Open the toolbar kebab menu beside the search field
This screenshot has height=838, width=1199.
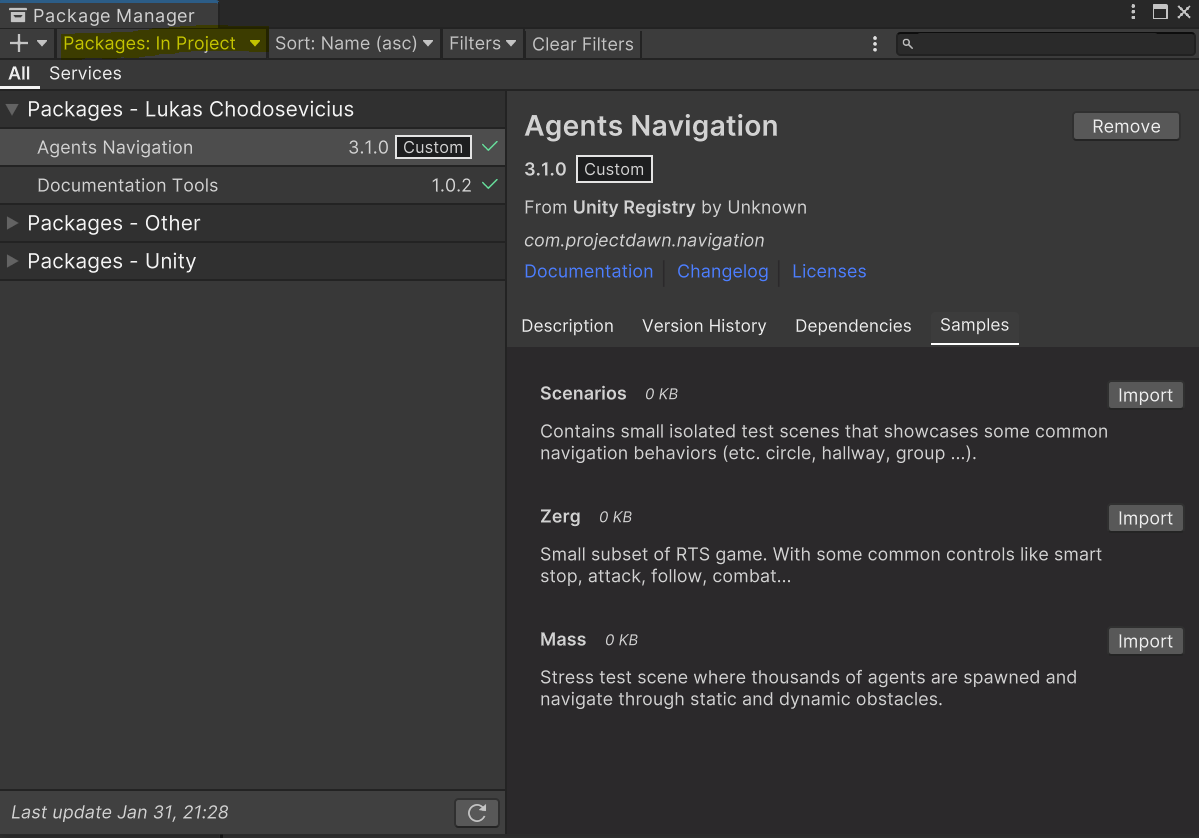(875, 44)
